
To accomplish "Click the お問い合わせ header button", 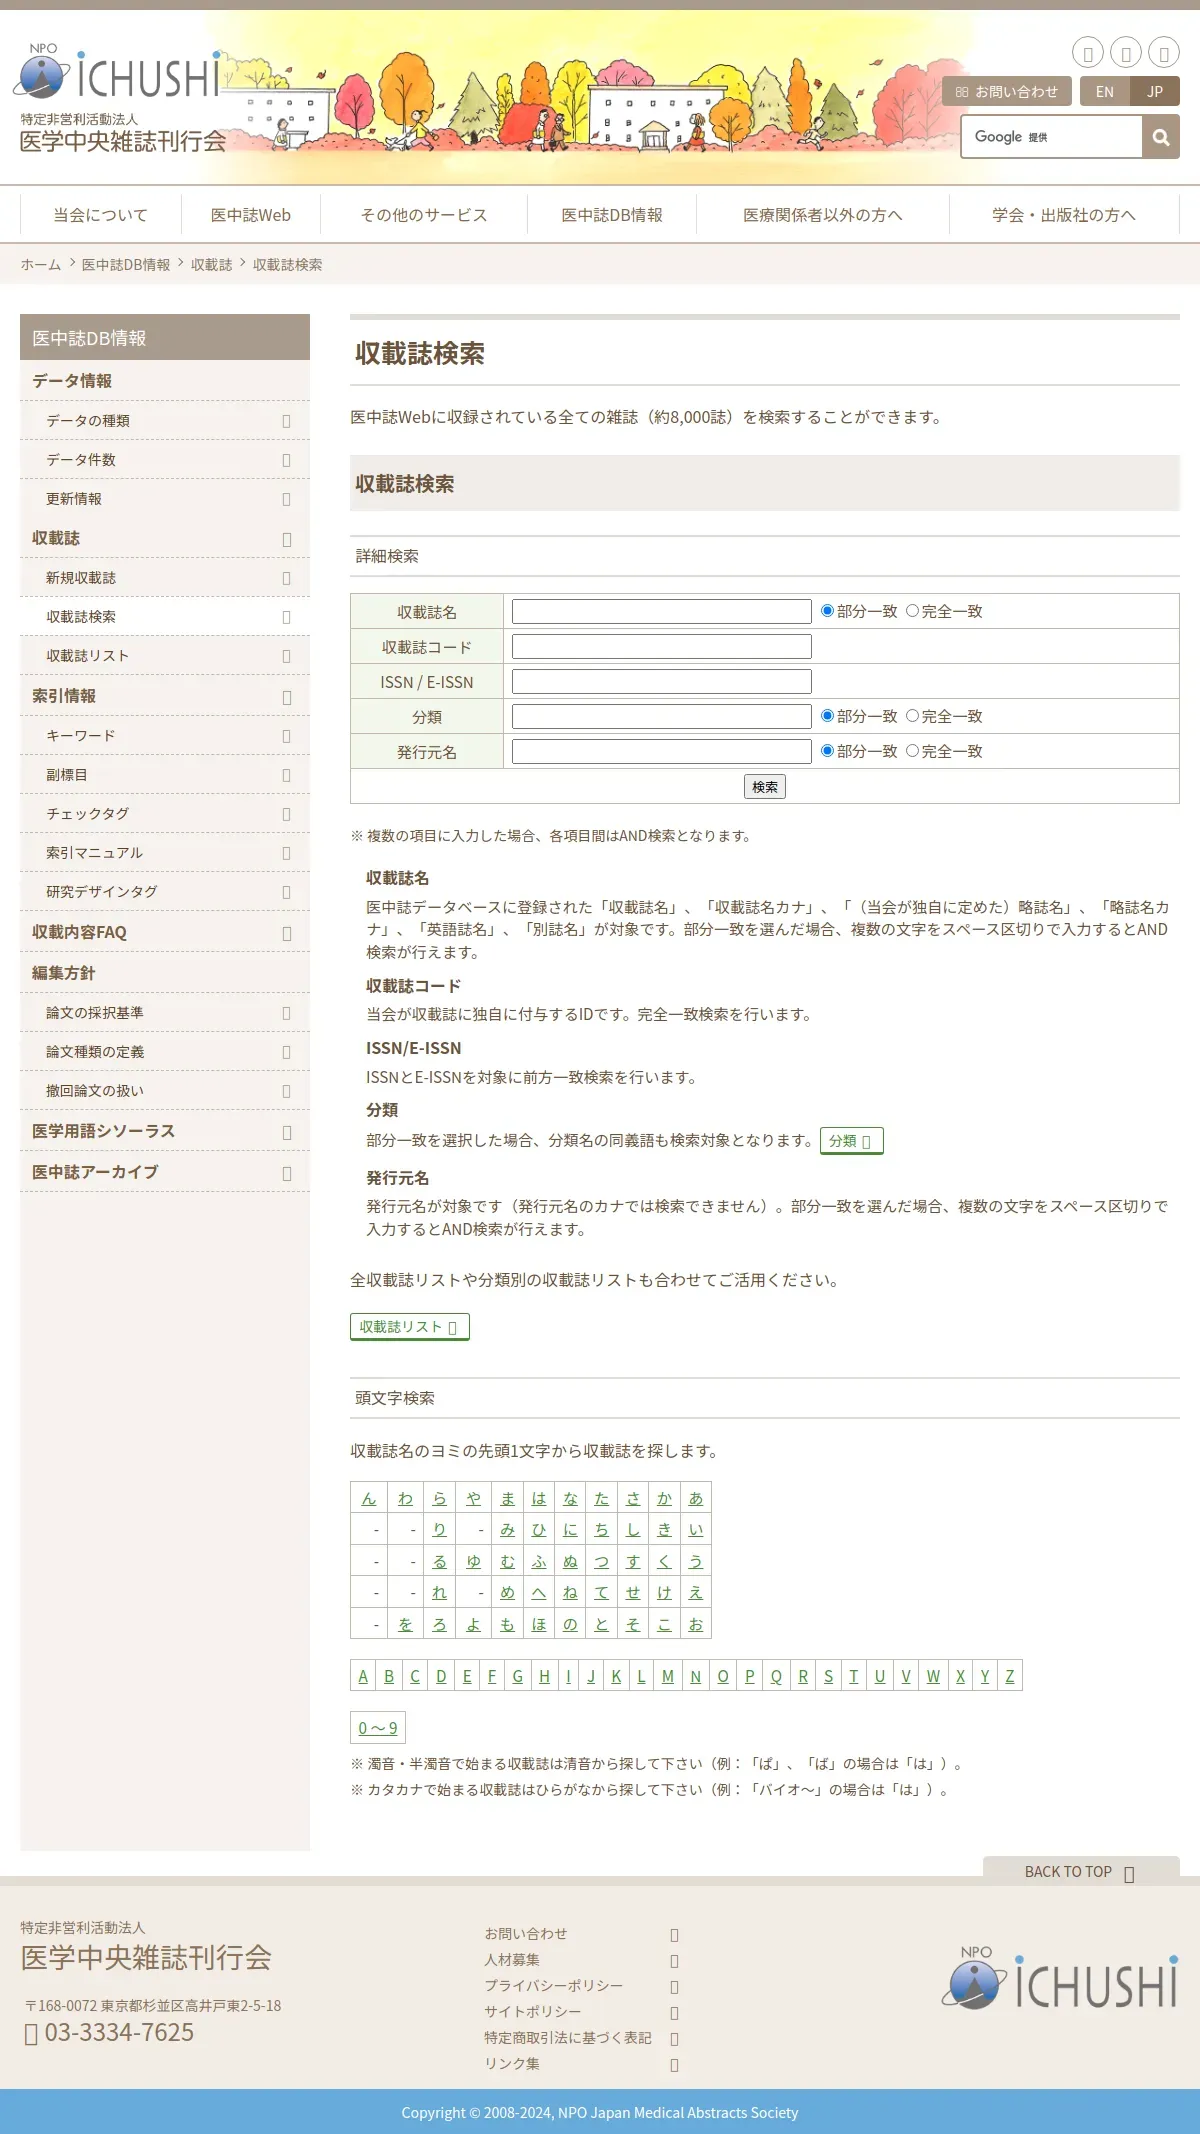I will 1007,91.
